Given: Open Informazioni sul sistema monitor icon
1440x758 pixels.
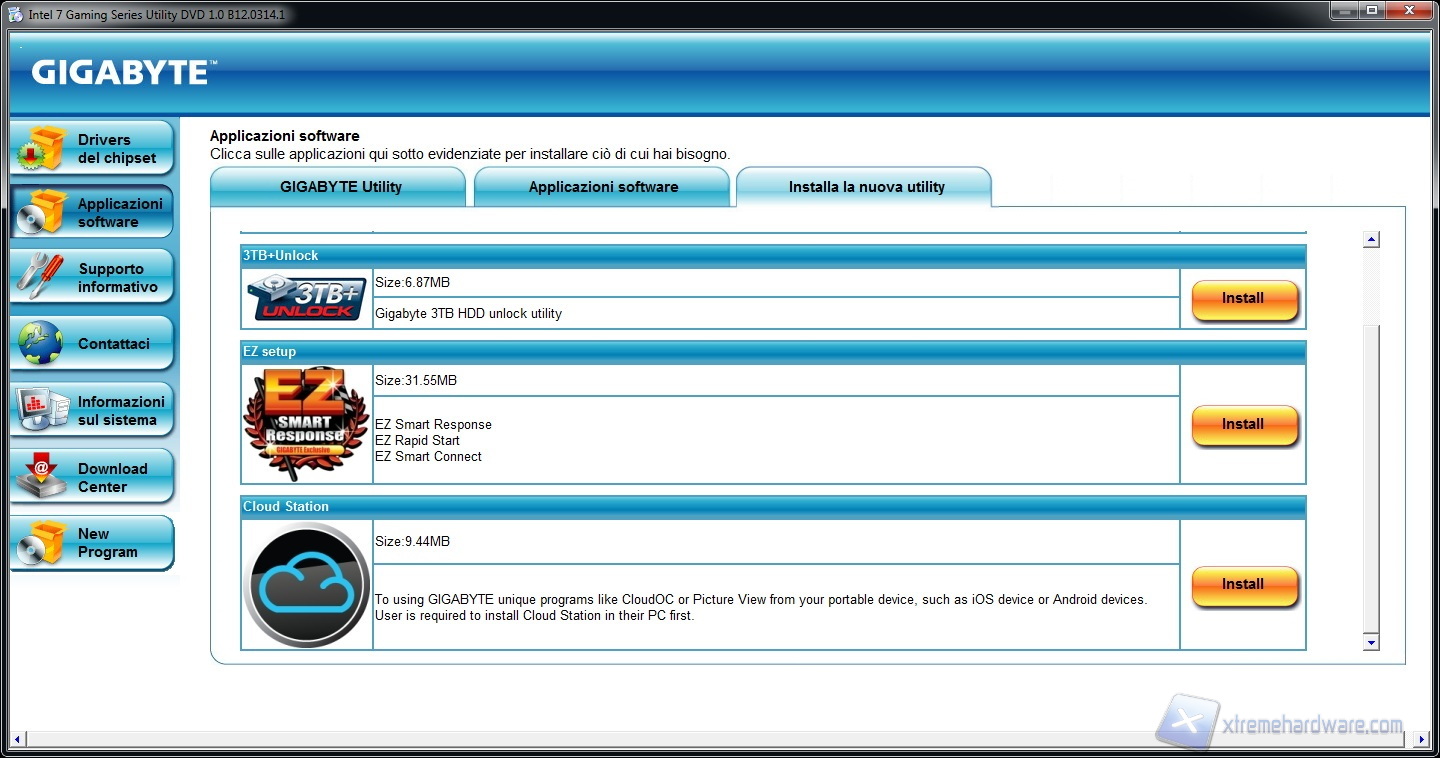Looking at the screenshot, I should [x=41, y=410].
